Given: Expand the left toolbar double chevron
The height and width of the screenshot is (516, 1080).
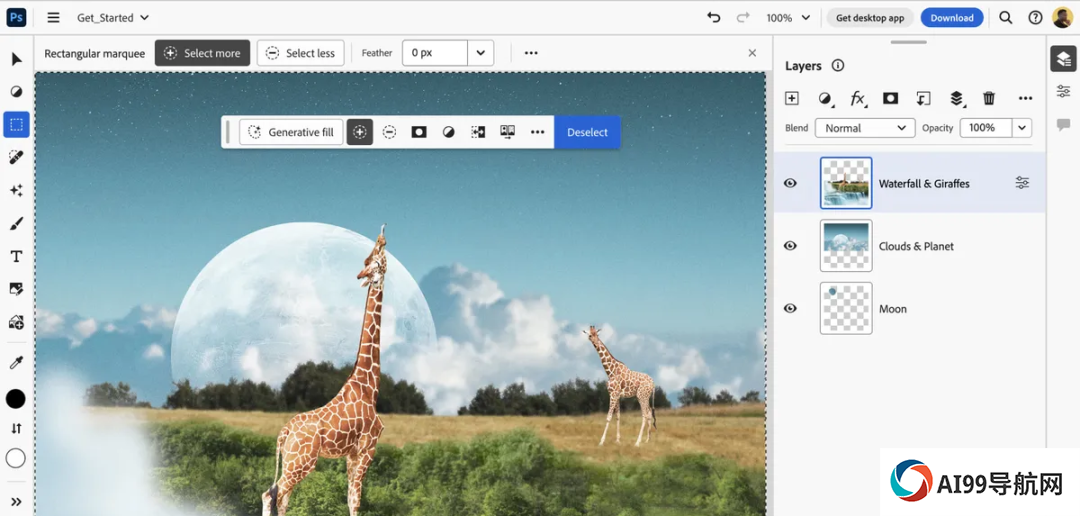Looking at the screenshot, I should (17, 502).
